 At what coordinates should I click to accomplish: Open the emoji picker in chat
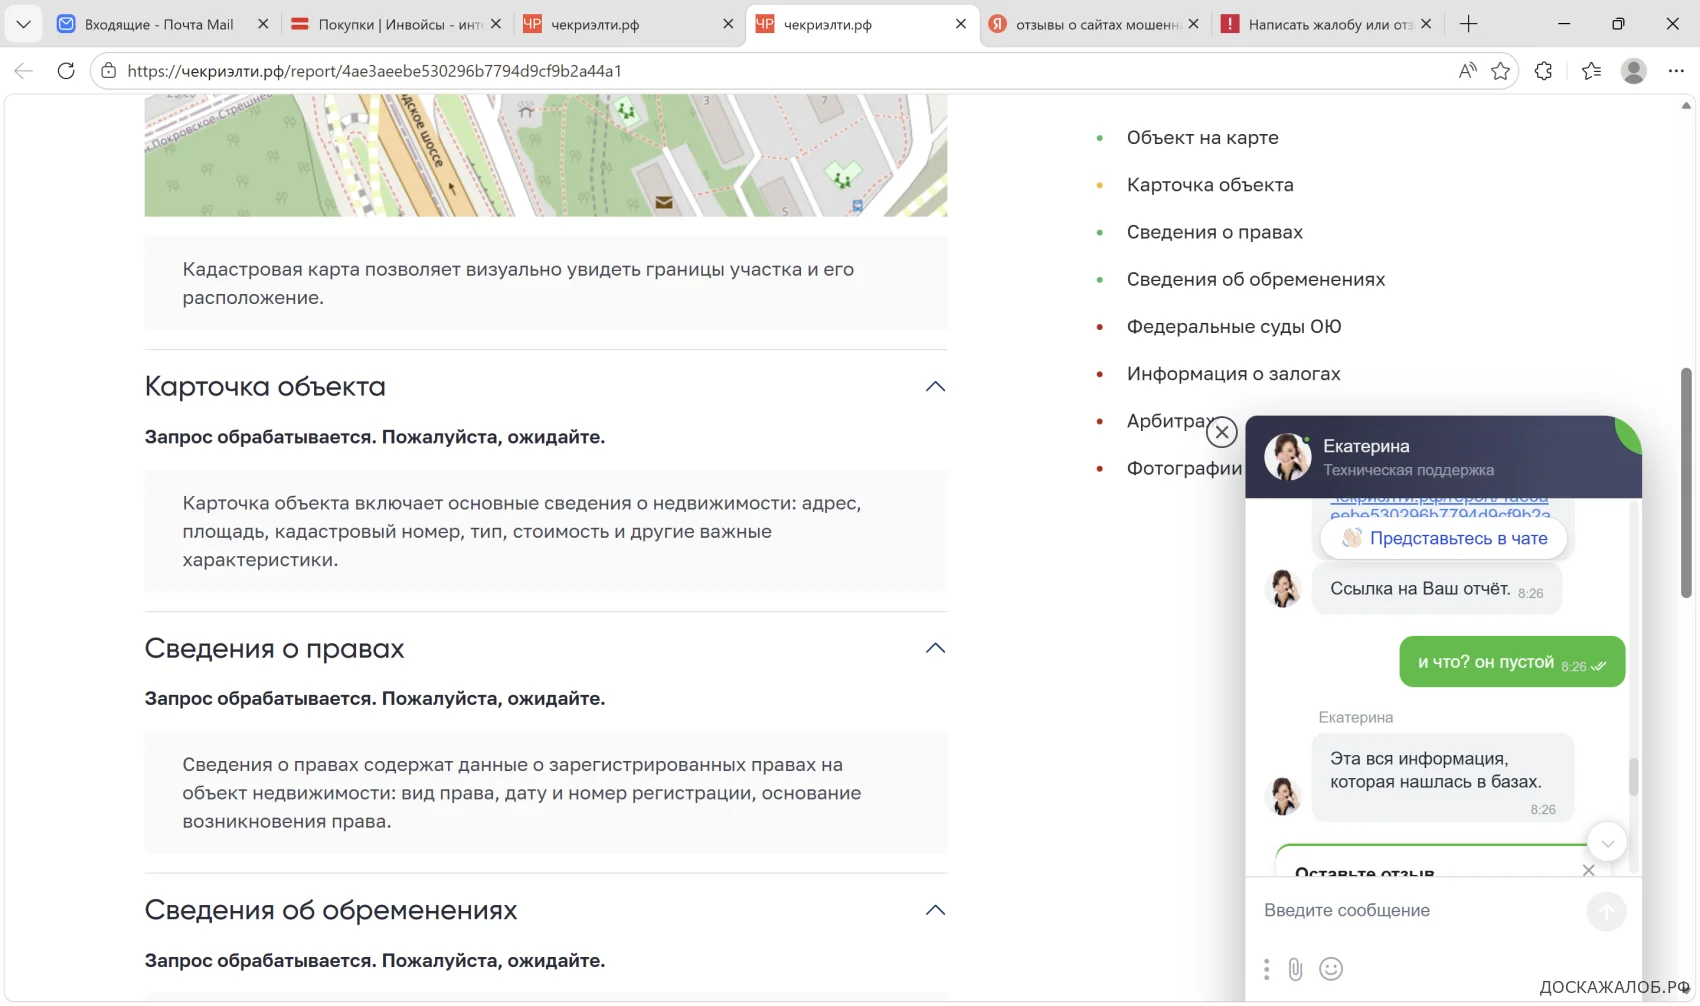pos(1331,969)
